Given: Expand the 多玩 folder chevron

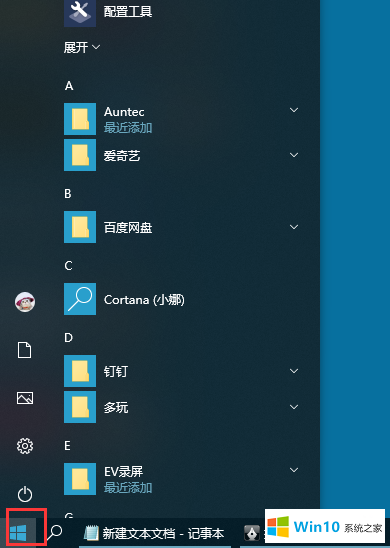Looking at the screenshot, I should [x=294, y=407].
